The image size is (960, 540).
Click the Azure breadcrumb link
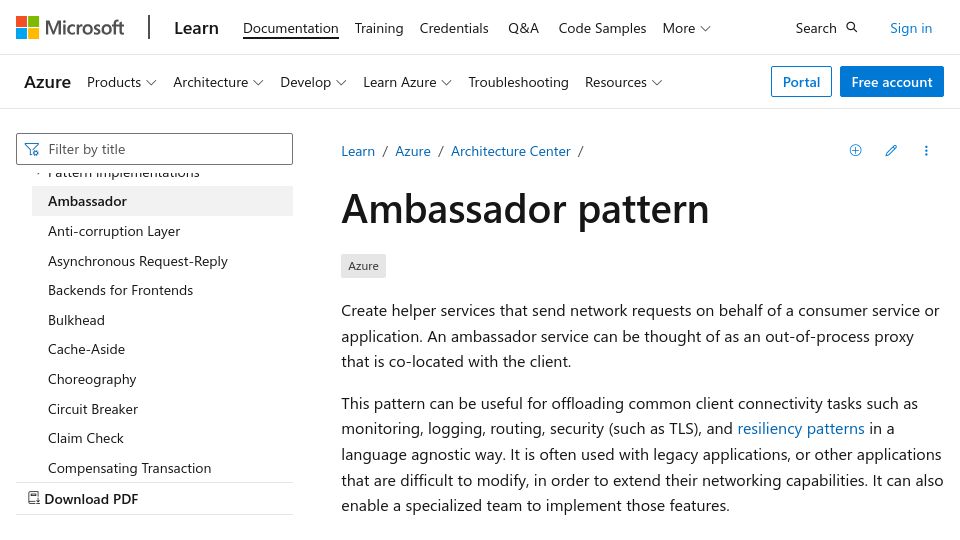[x=413, y=151]
